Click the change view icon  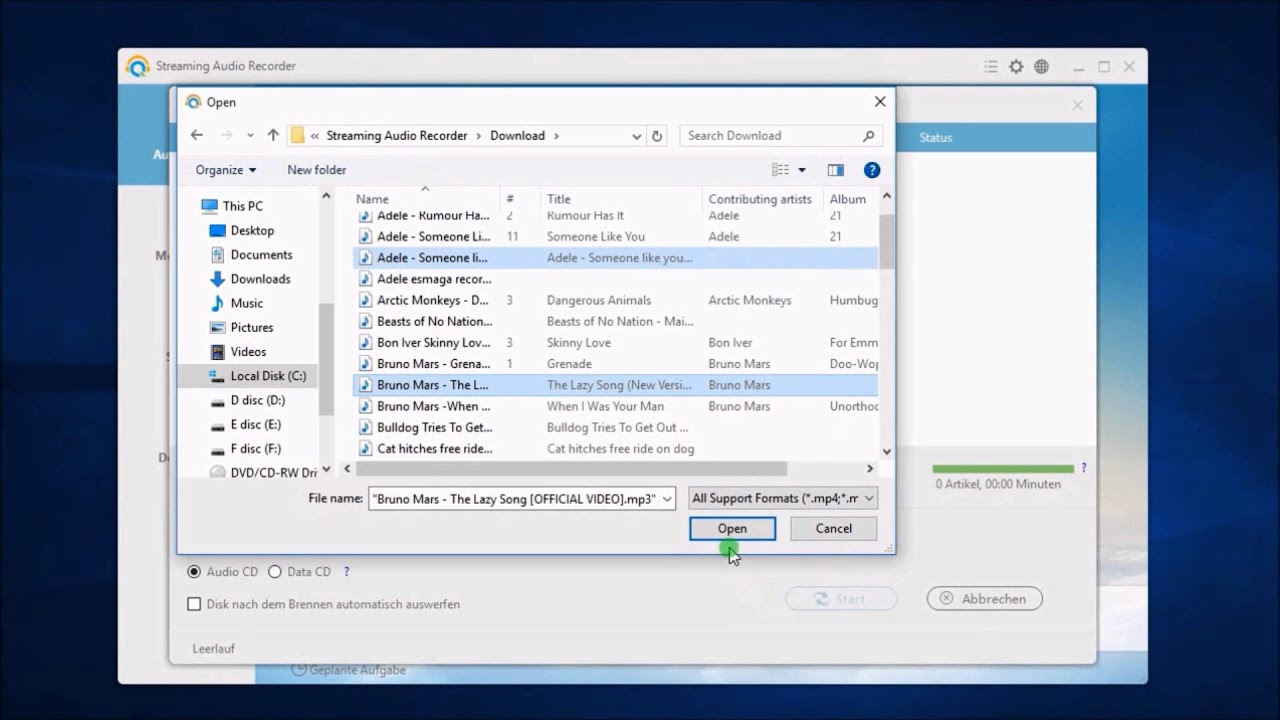click(780, 170)
